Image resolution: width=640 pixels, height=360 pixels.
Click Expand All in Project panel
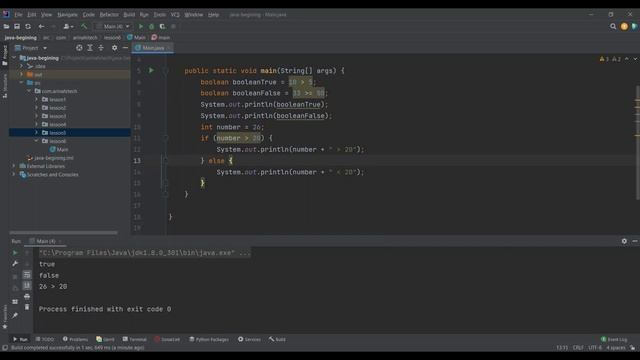pyautogui.click(x=90, y=48)
